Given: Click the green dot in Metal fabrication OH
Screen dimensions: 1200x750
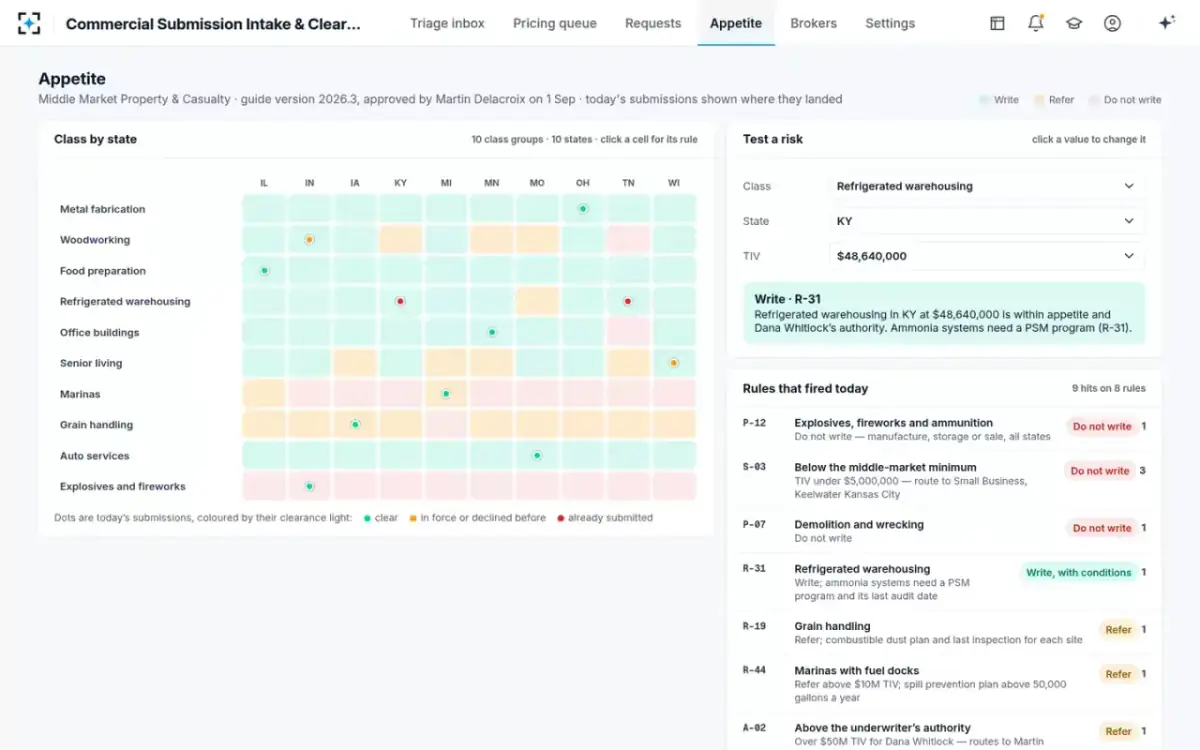Looking at the screenshot, I should point(583,209).
